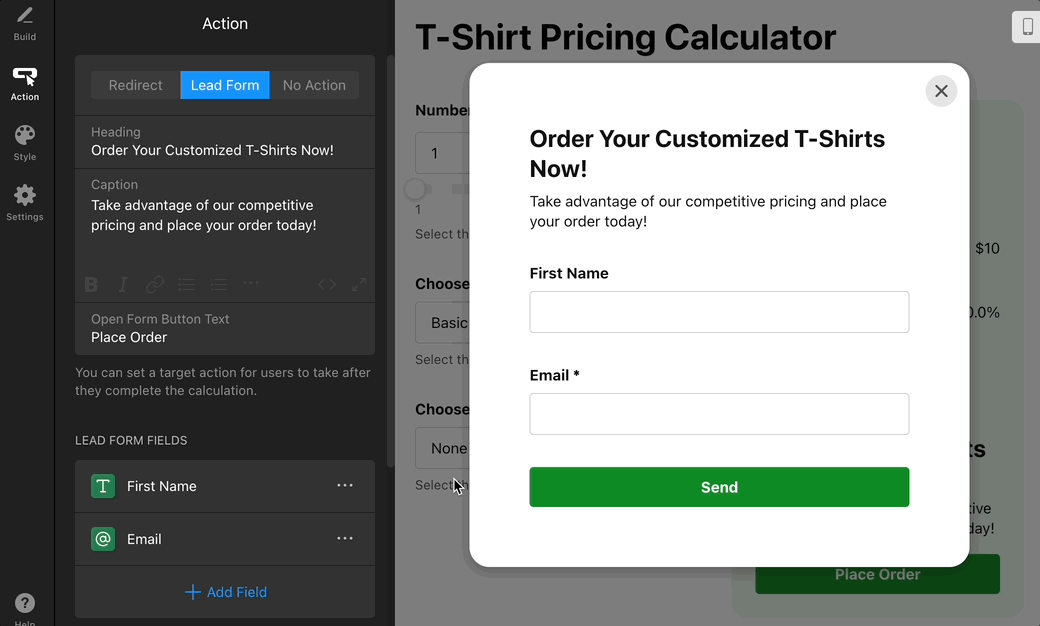Click the Add Field link
The height and width of the screenshot is (626, 1040).
(x=226, y=592)
